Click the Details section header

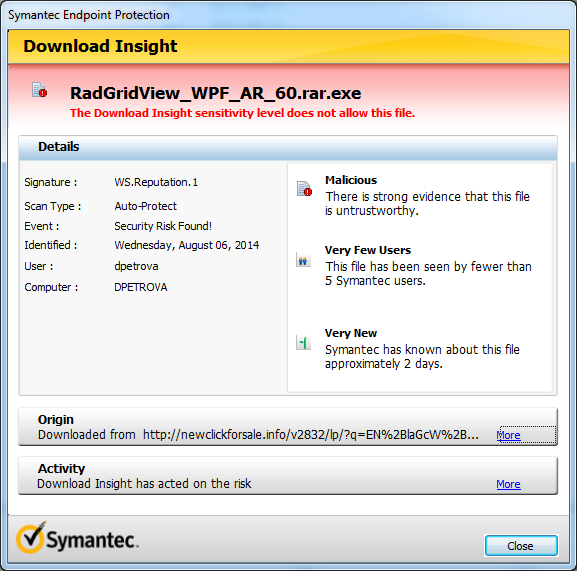point(288,147)
